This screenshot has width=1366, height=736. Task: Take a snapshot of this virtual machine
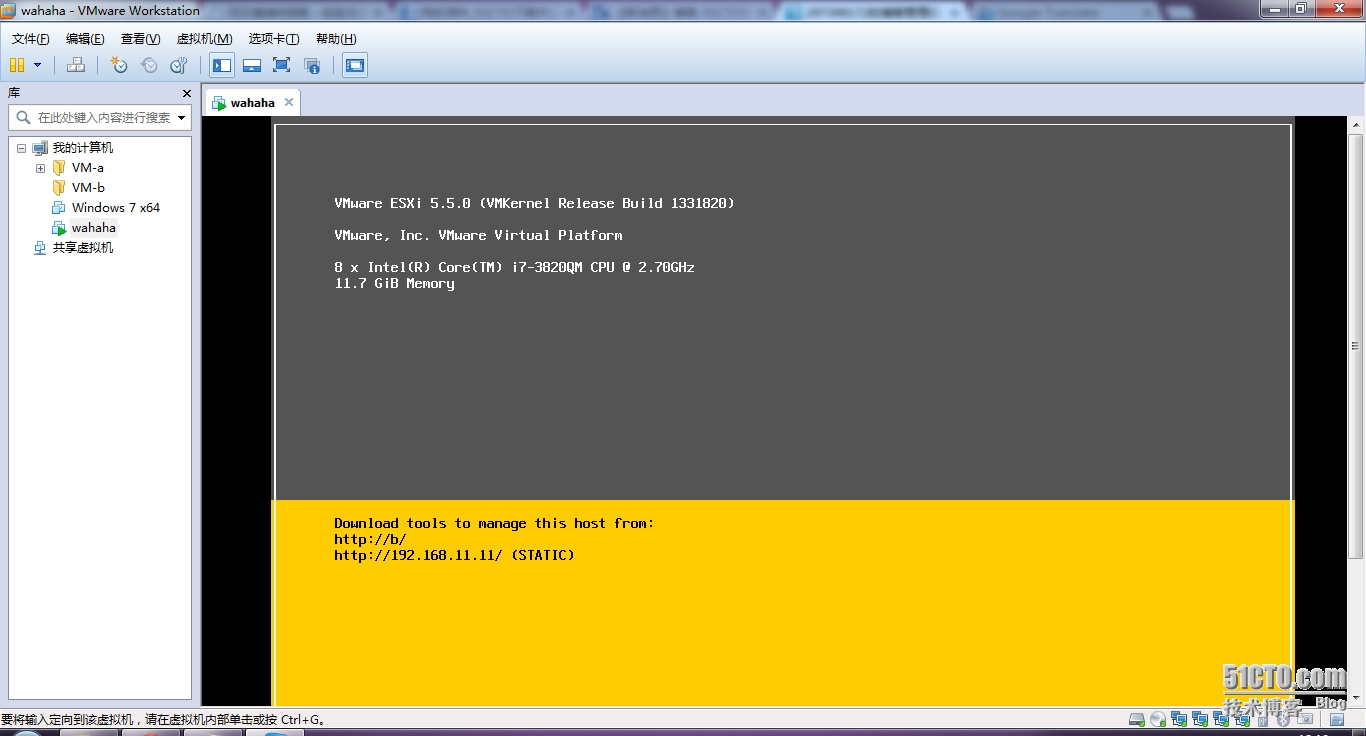coord(119,65)
